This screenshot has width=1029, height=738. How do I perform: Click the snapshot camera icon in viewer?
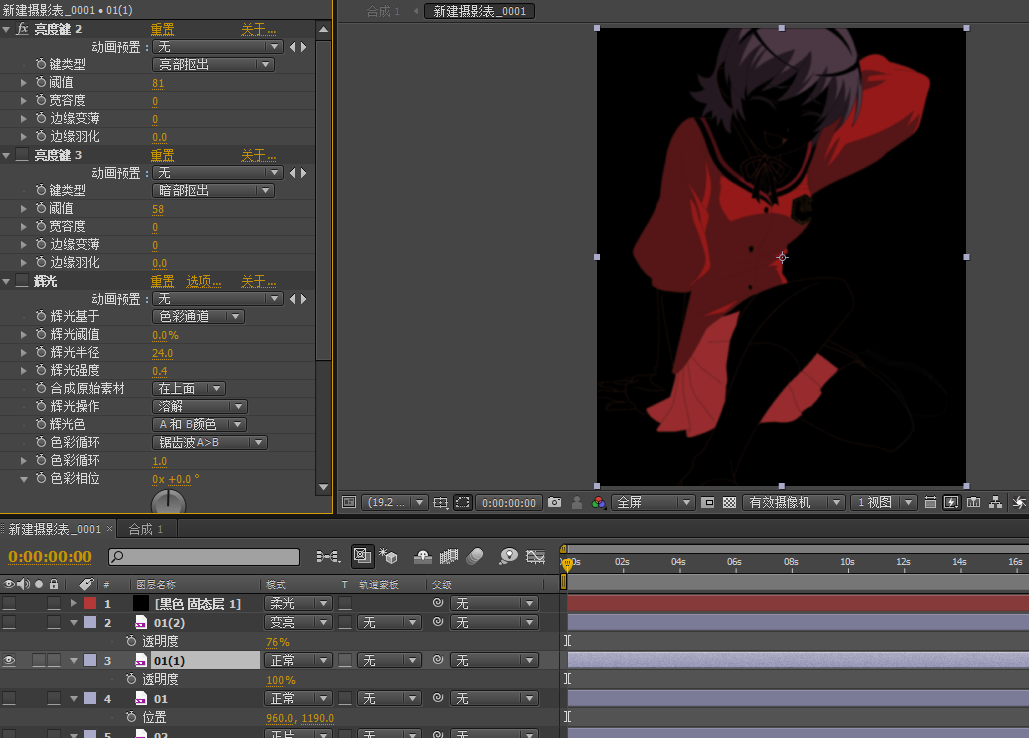click(x=555, y=502)
